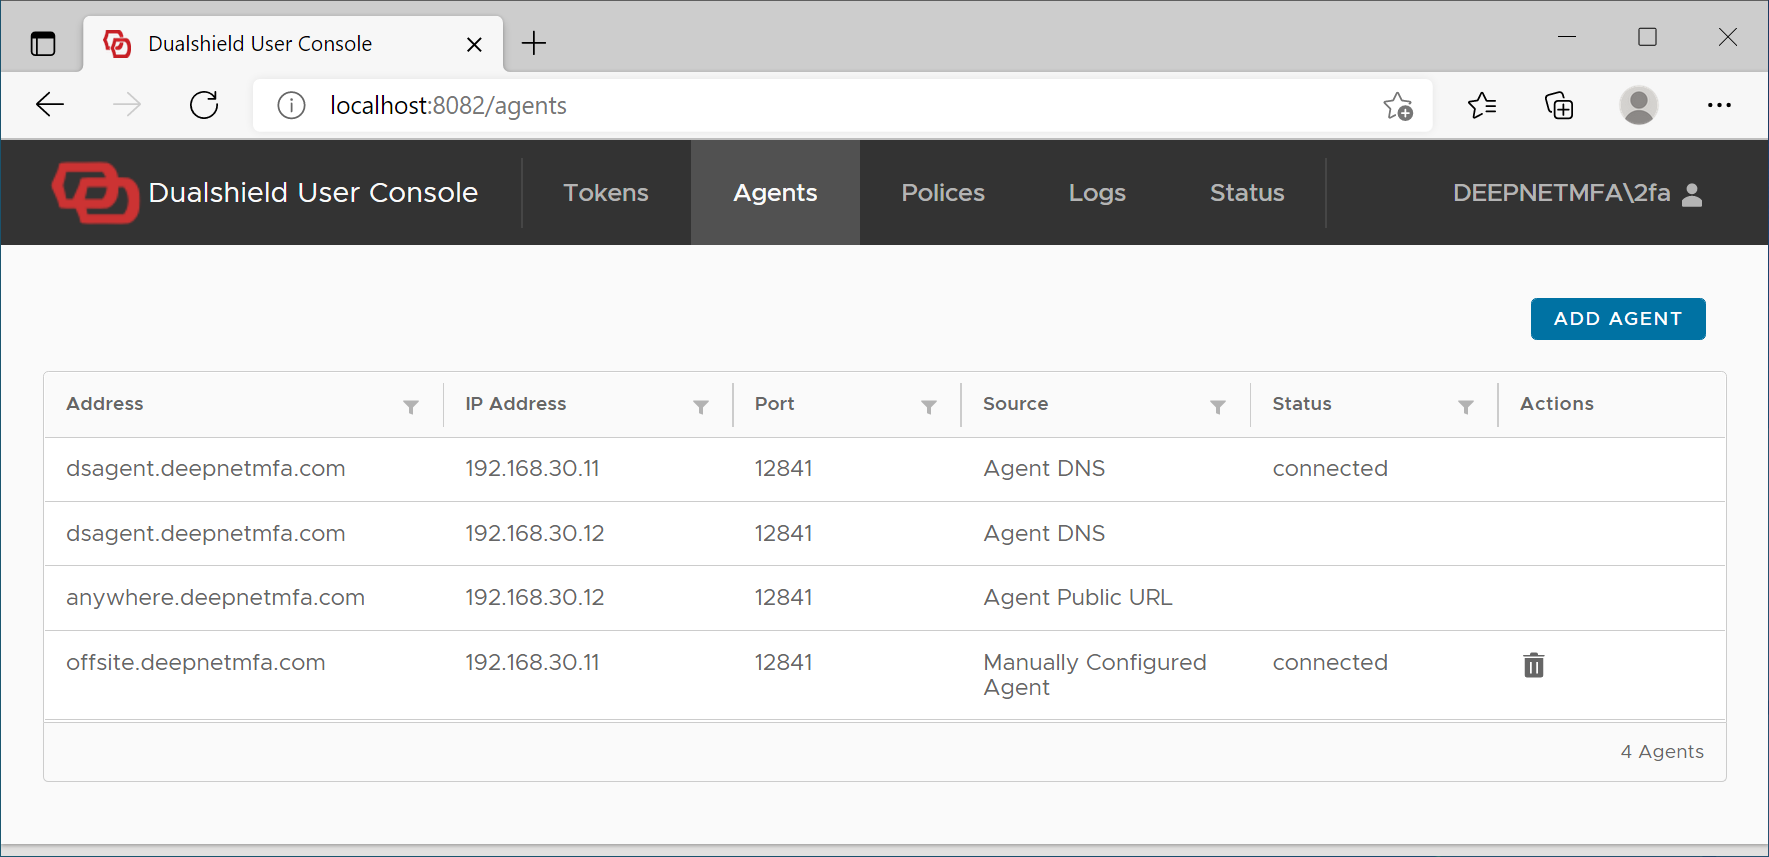Image resolution: width=1769 pixels, height=857 pixels.
Task: Open the Port column filter
Action: [929, 406]
